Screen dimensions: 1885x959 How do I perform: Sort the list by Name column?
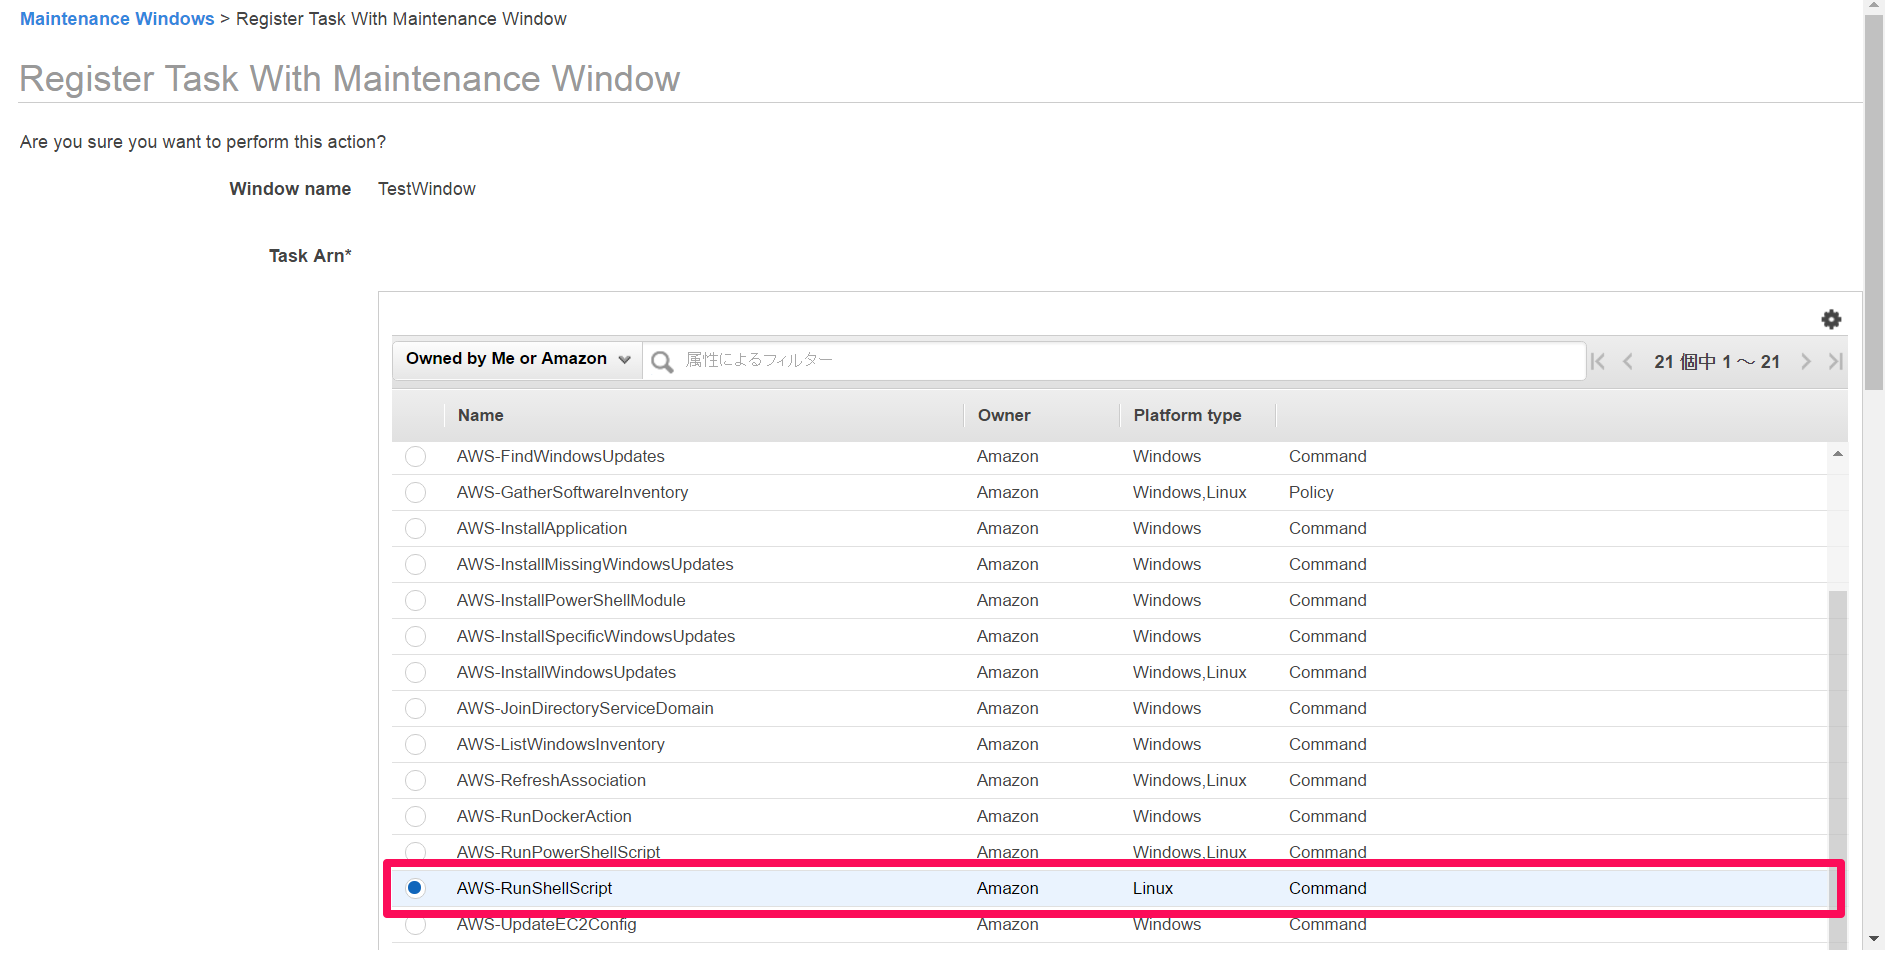pyautogui.click(x=480, y=415)
